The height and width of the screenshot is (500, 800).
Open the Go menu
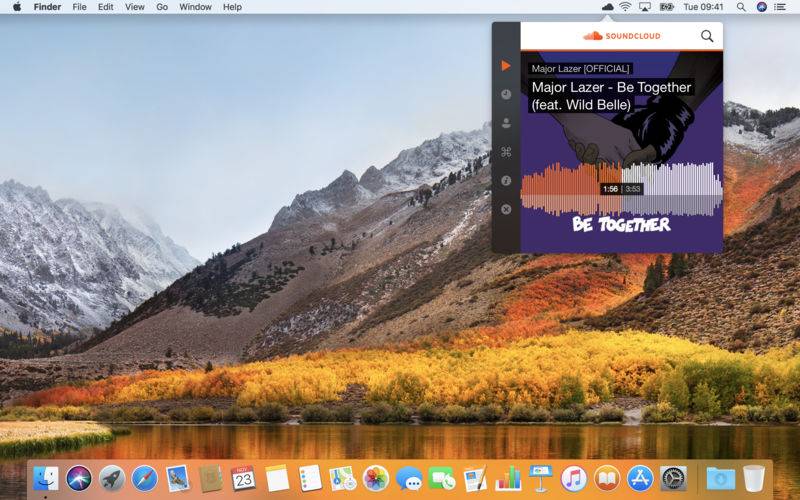tap(162, 7)
